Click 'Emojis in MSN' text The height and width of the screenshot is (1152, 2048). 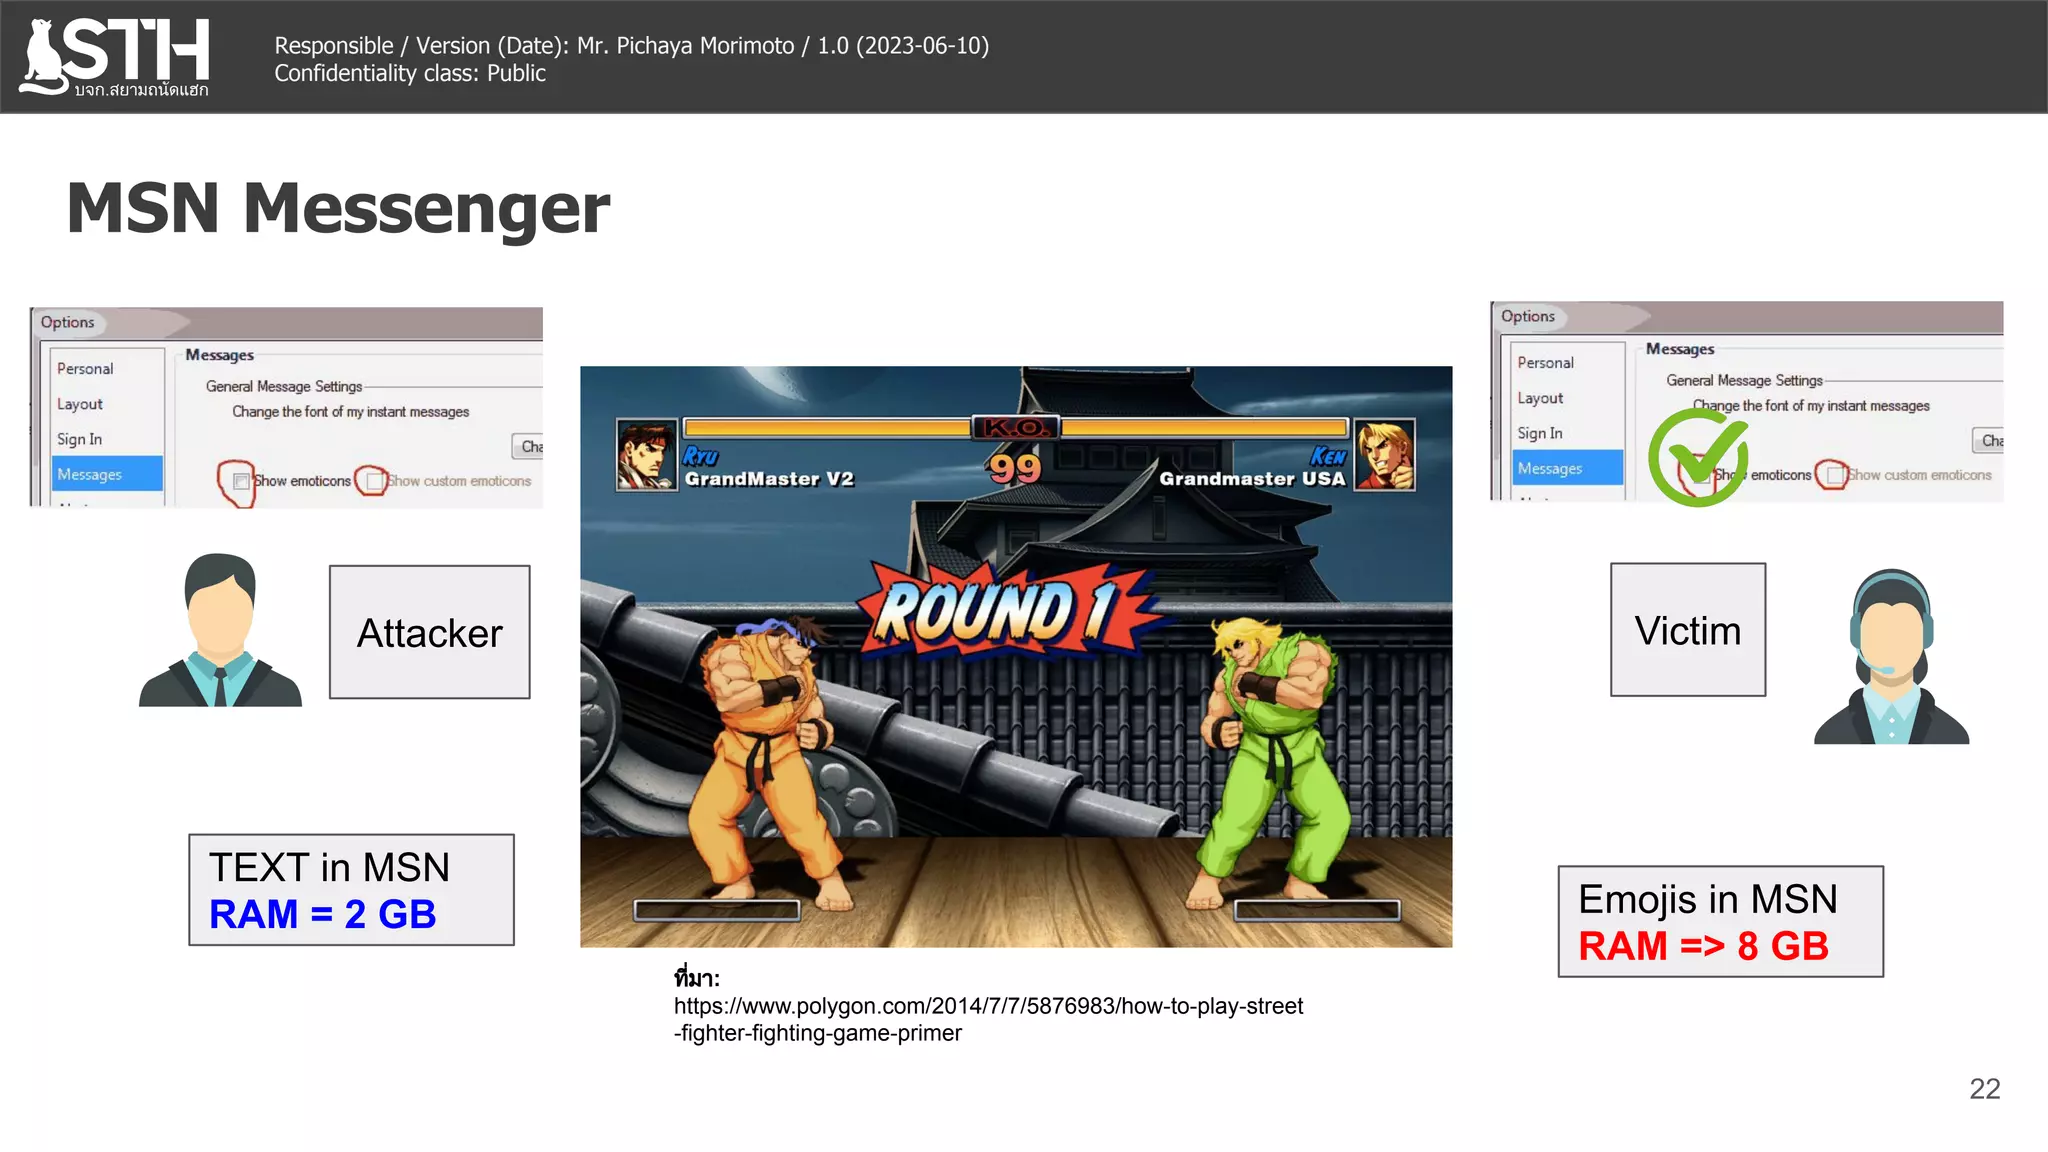coord(1707,899)
